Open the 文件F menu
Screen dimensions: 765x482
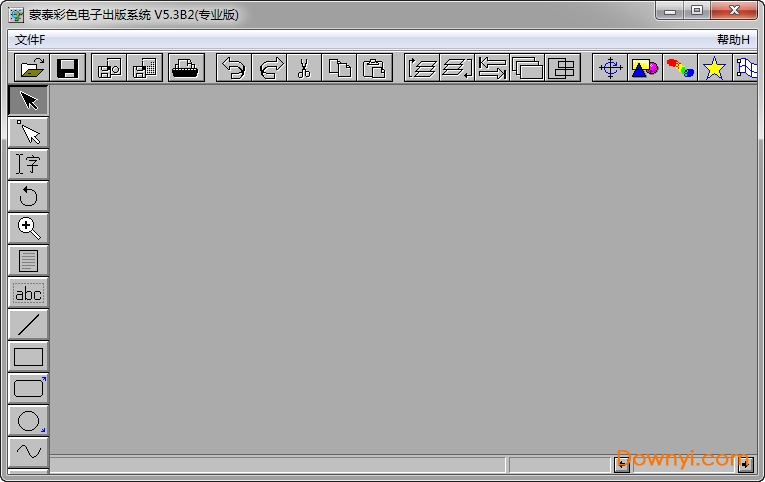(30, 40)
